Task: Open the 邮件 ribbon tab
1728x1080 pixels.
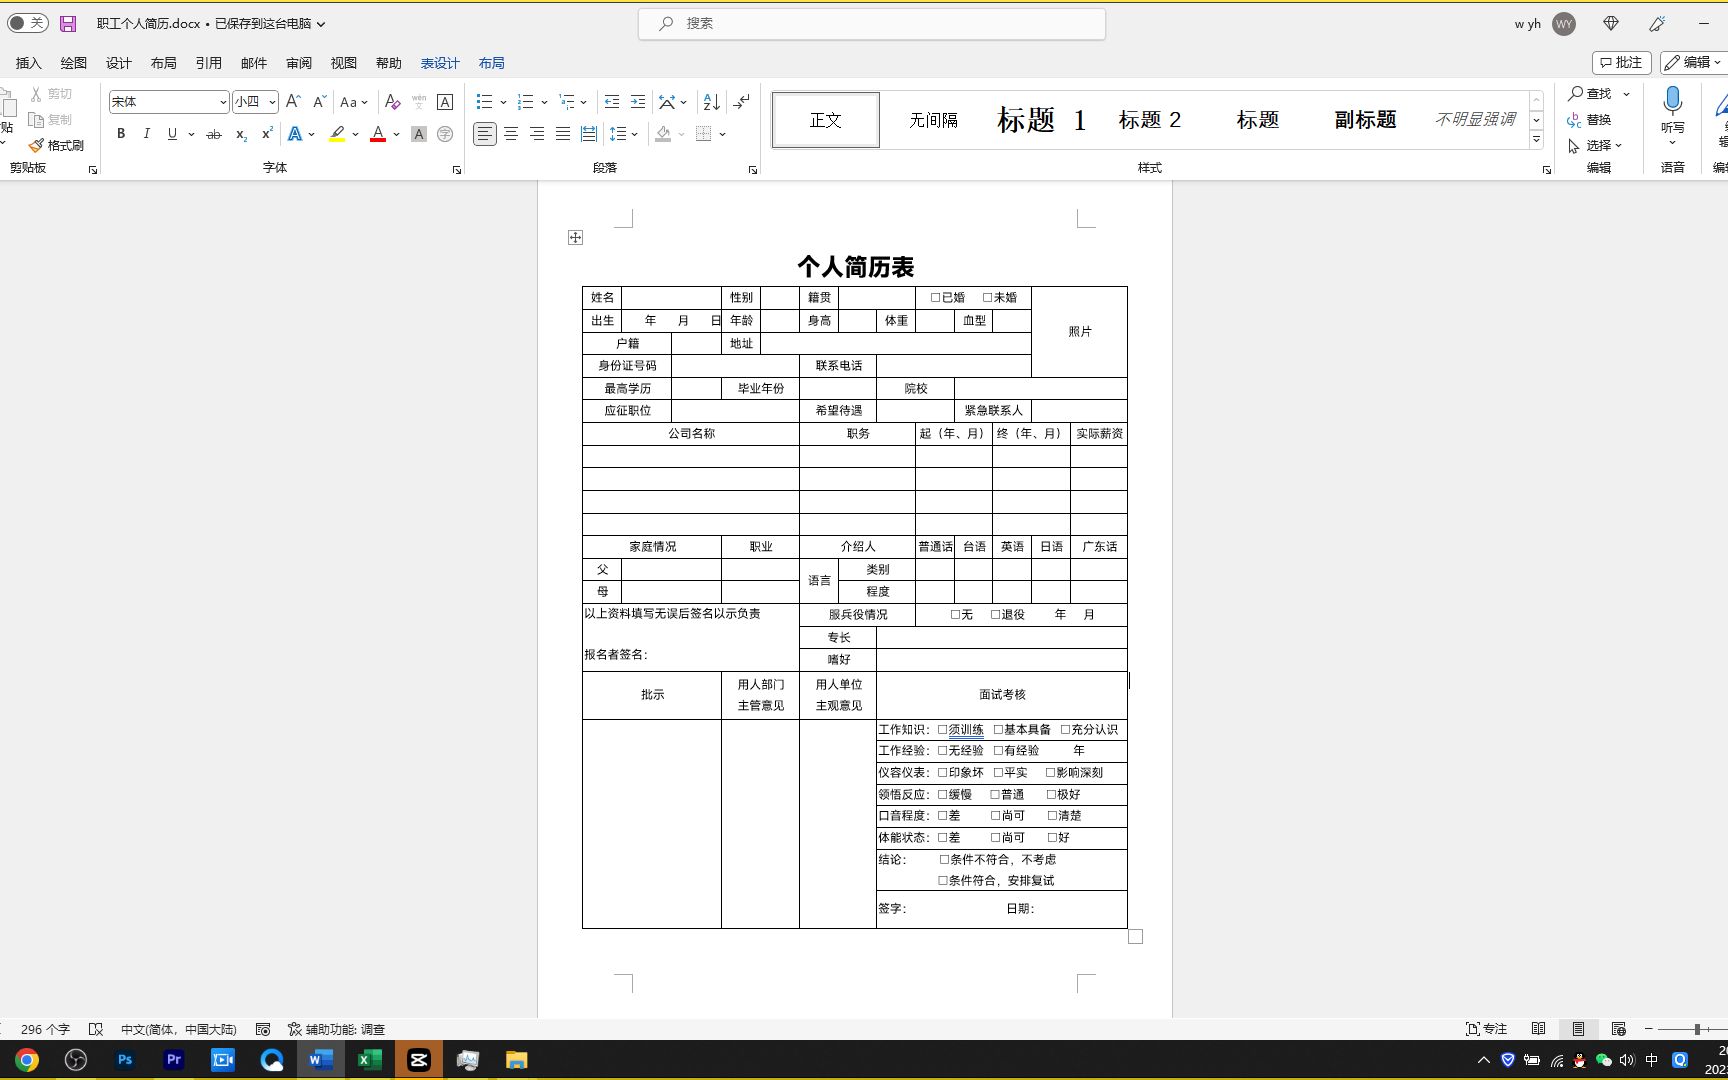Action: (253, 62)
